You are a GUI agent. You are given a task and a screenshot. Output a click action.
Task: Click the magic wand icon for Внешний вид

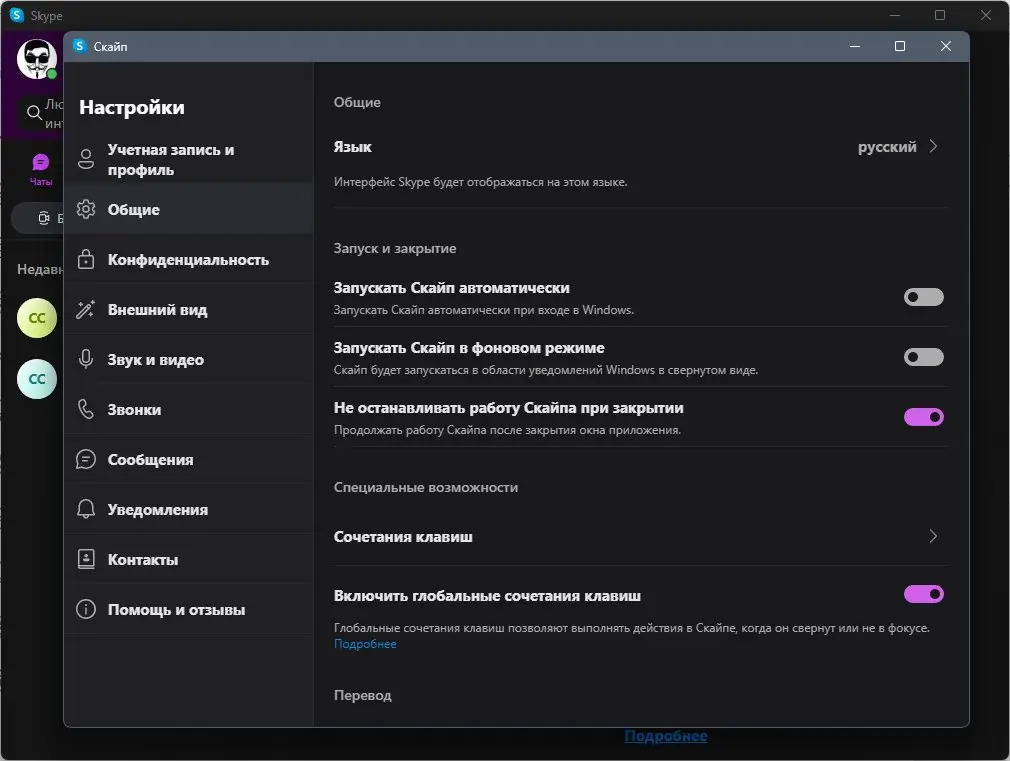tap(86, 309)
